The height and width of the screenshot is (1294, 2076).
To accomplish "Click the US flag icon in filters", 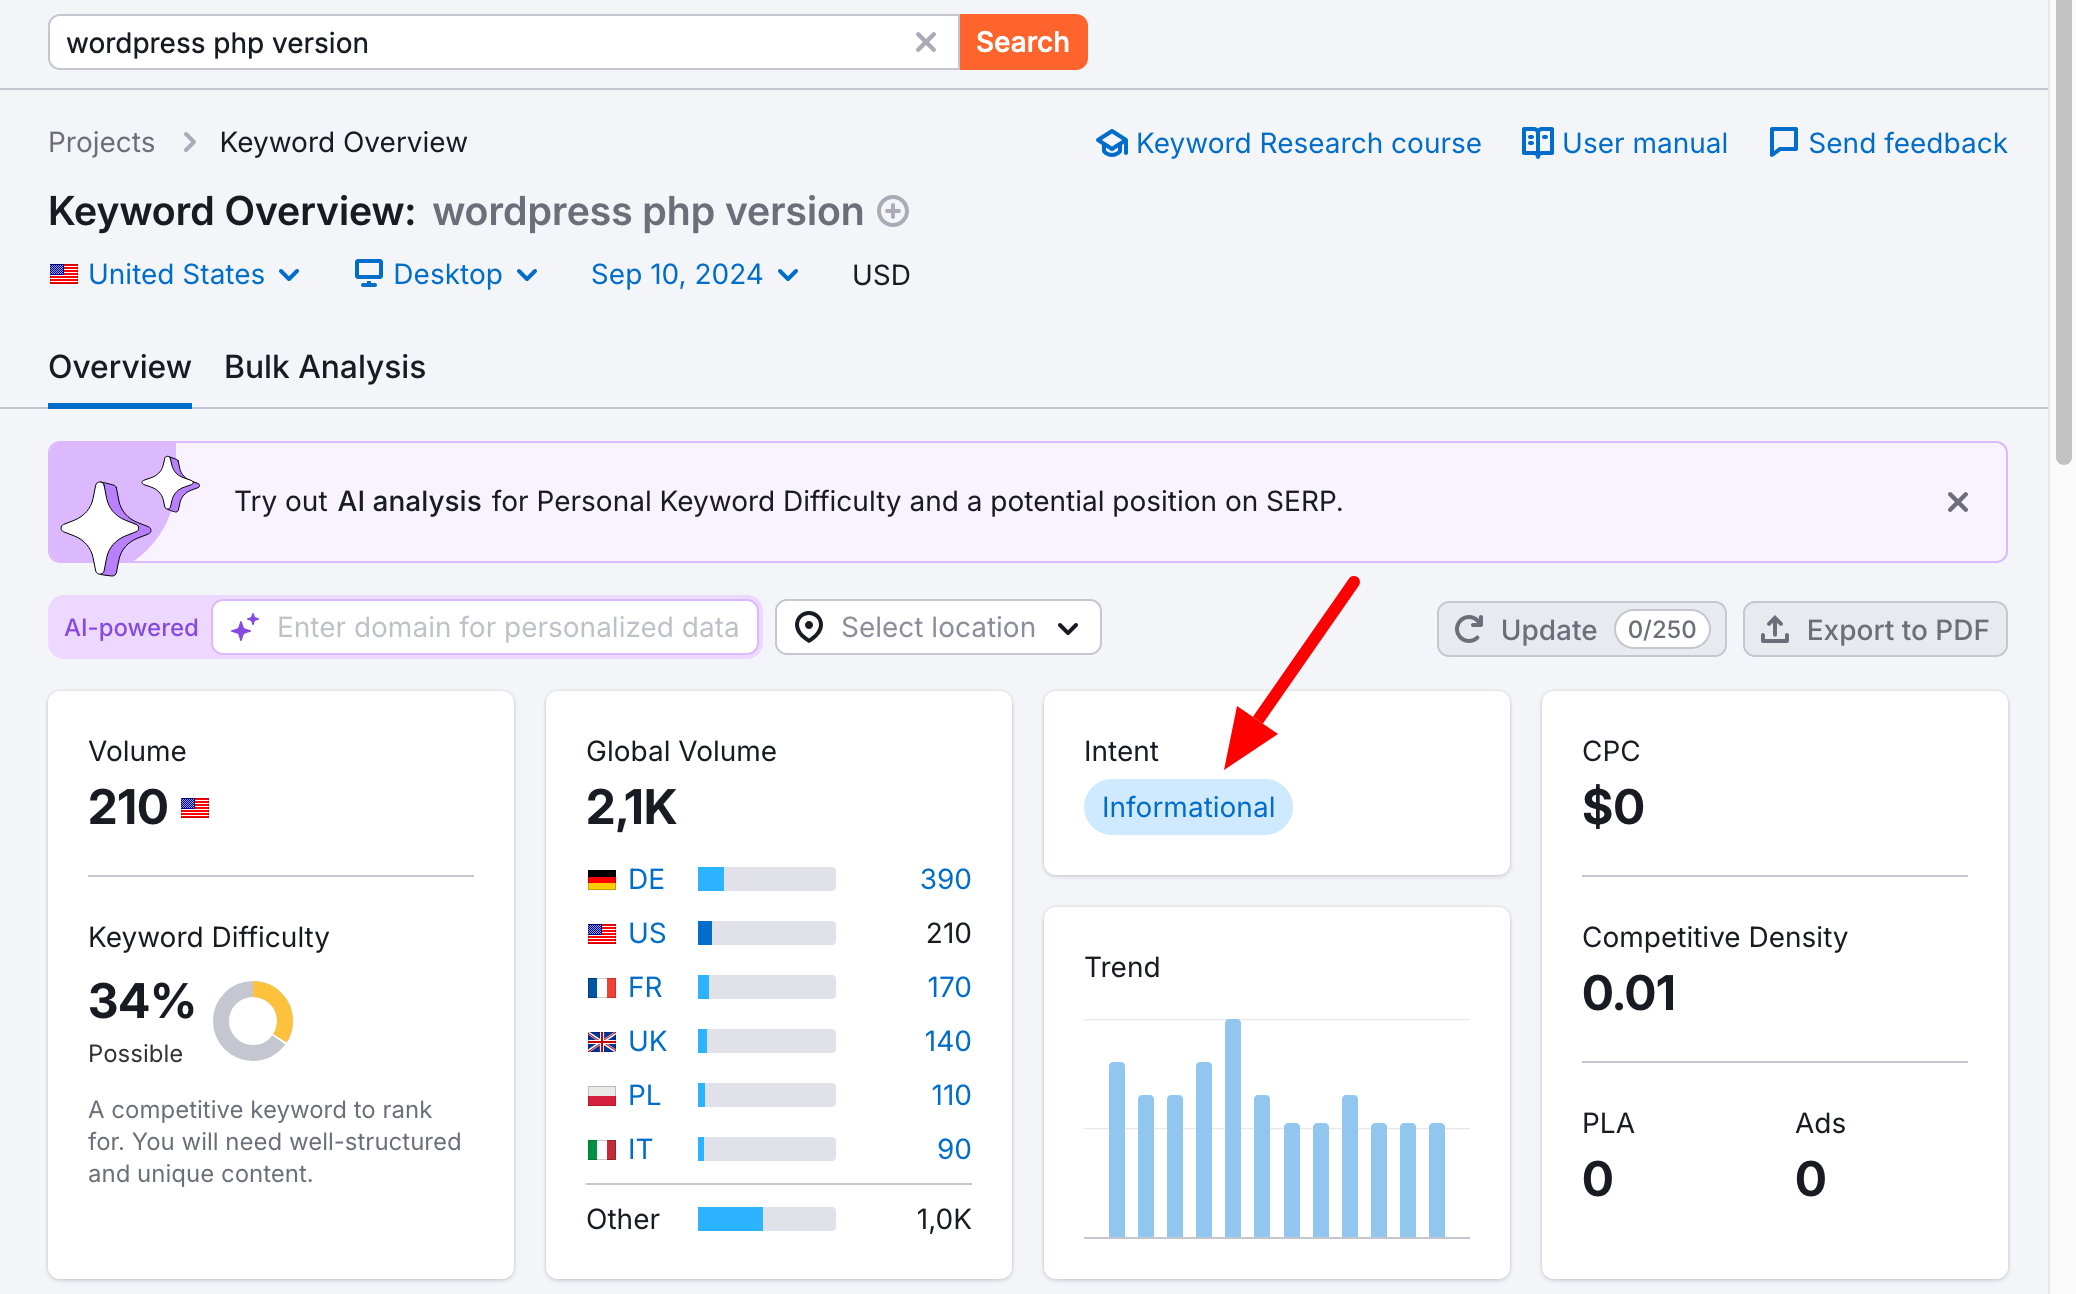I will click(x=64, y=274).
